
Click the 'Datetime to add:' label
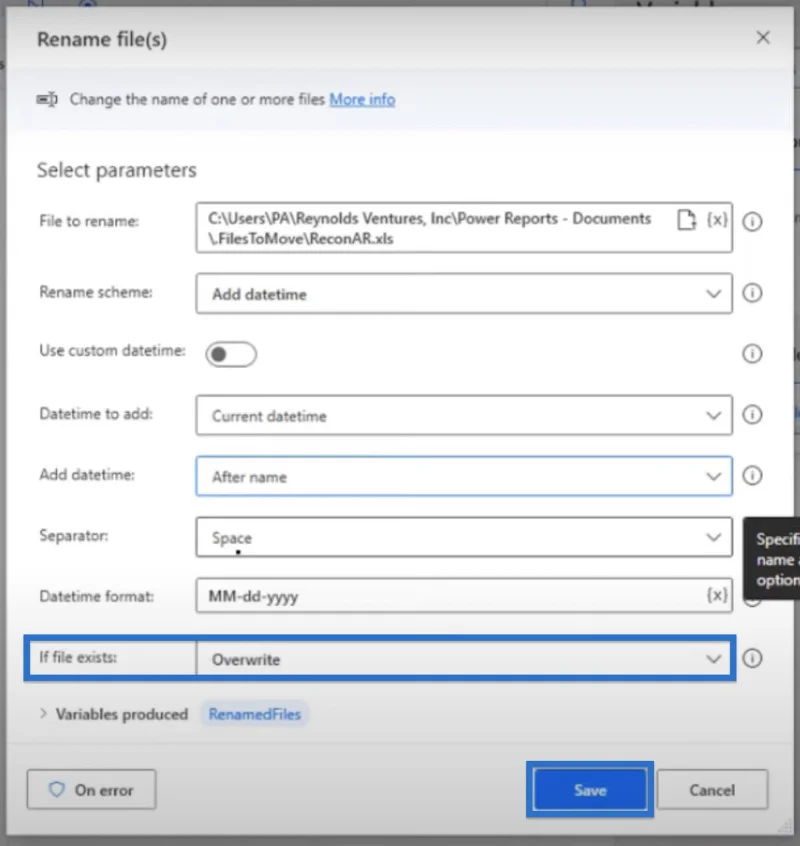96,414
